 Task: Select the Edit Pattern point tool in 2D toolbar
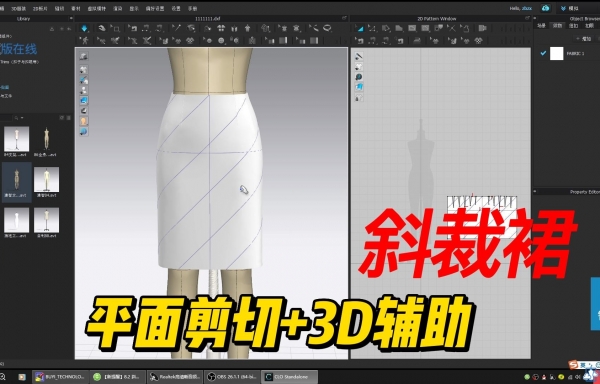coord(372,28)
